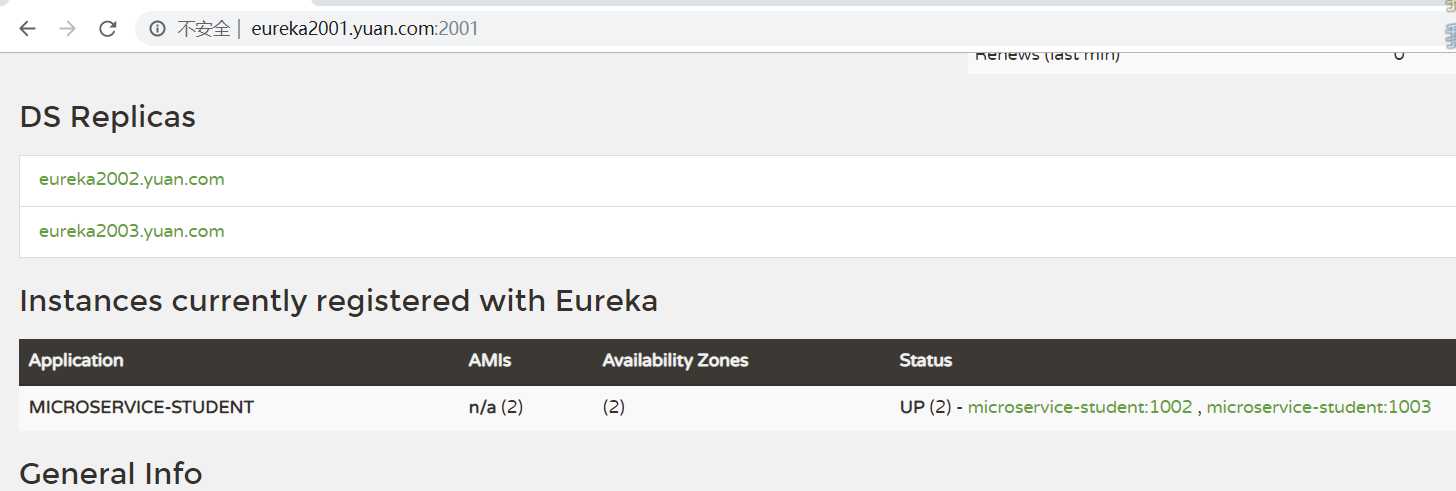1456x491 pixels.
Task: Click the Status column header
Action: 926,360
